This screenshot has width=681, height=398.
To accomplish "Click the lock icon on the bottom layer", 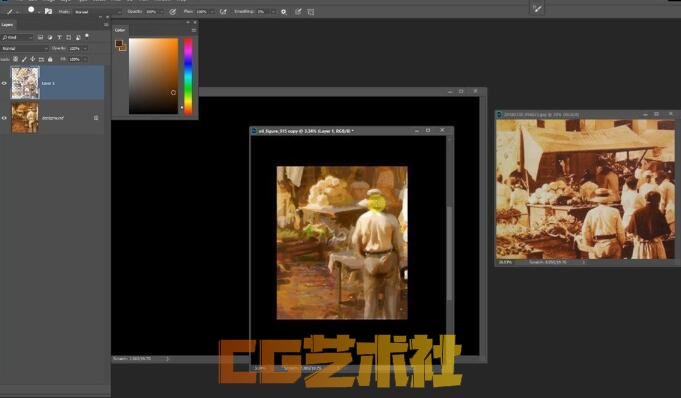I will coord(96,118).
